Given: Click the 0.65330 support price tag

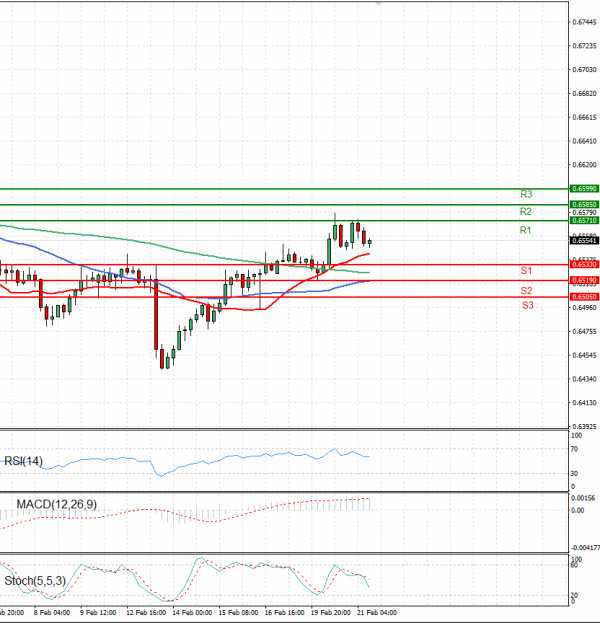Looking at the screenshot, I should click(x=584, y=264).
